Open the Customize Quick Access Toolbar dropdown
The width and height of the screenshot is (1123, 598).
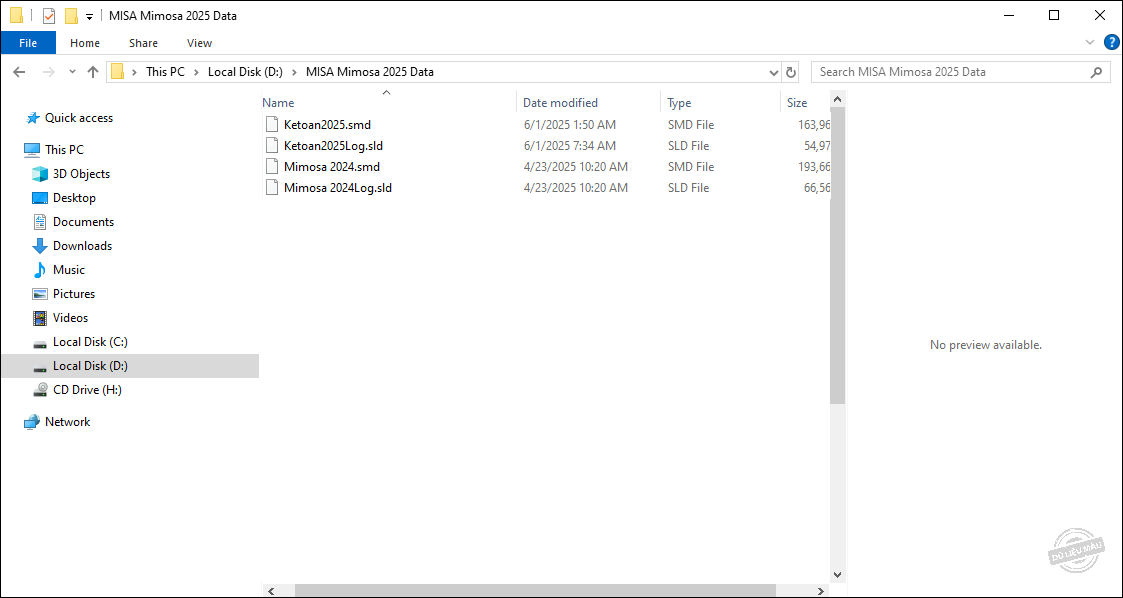(90, 16)
